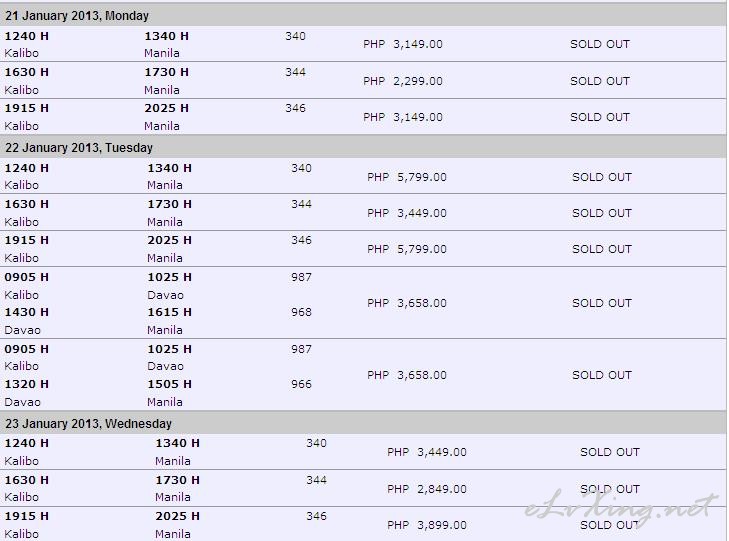729x541 pixels.
Task: Select the 23 January 2013, Wednesday header
Action: pyautogui.click(x=88, y=424)
